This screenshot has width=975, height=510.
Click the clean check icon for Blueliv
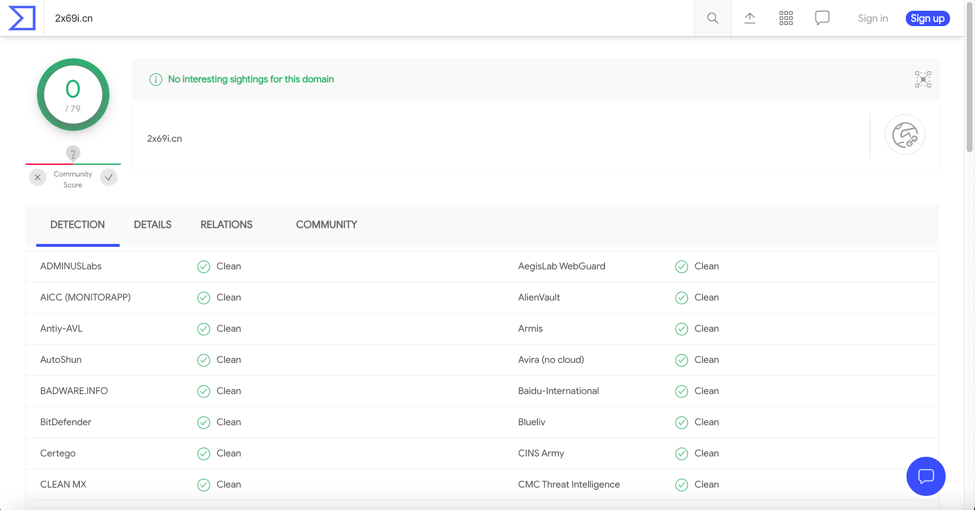682,422
